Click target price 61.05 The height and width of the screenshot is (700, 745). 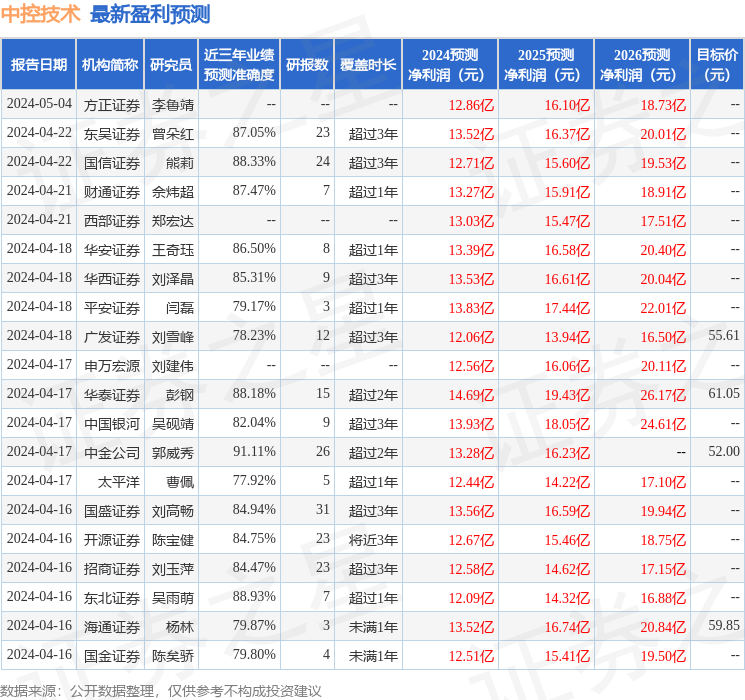(x=724, y=393)
